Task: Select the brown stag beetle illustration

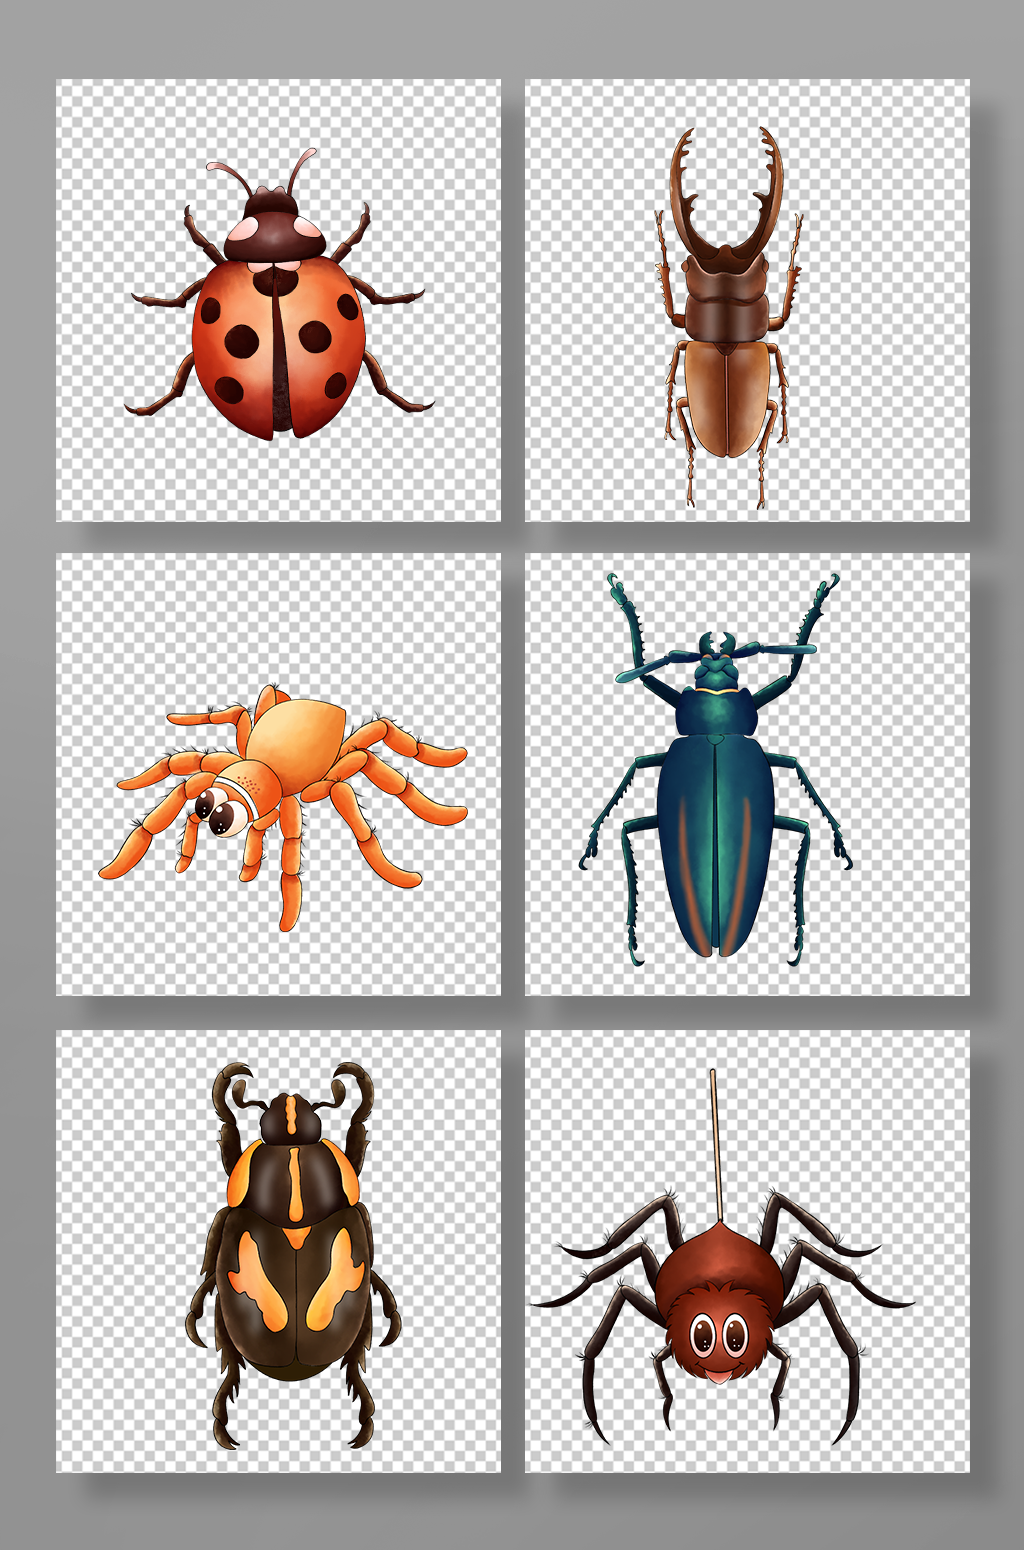Action: (728, 317)
